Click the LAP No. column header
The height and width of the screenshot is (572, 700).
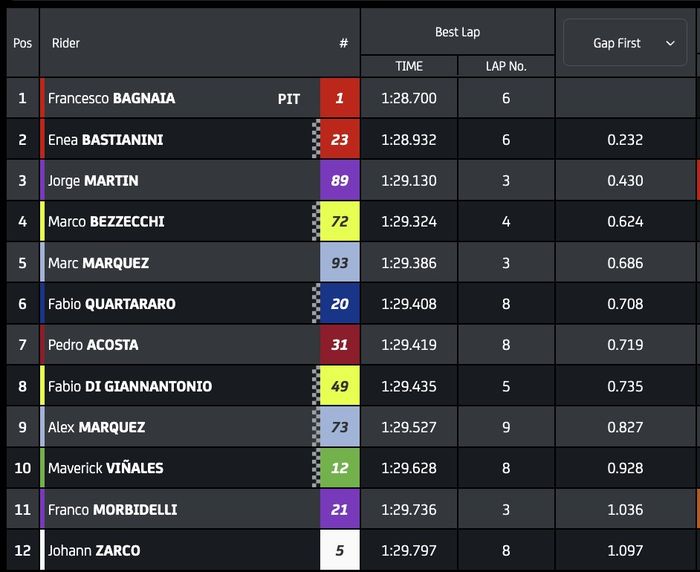click(506, 66)
